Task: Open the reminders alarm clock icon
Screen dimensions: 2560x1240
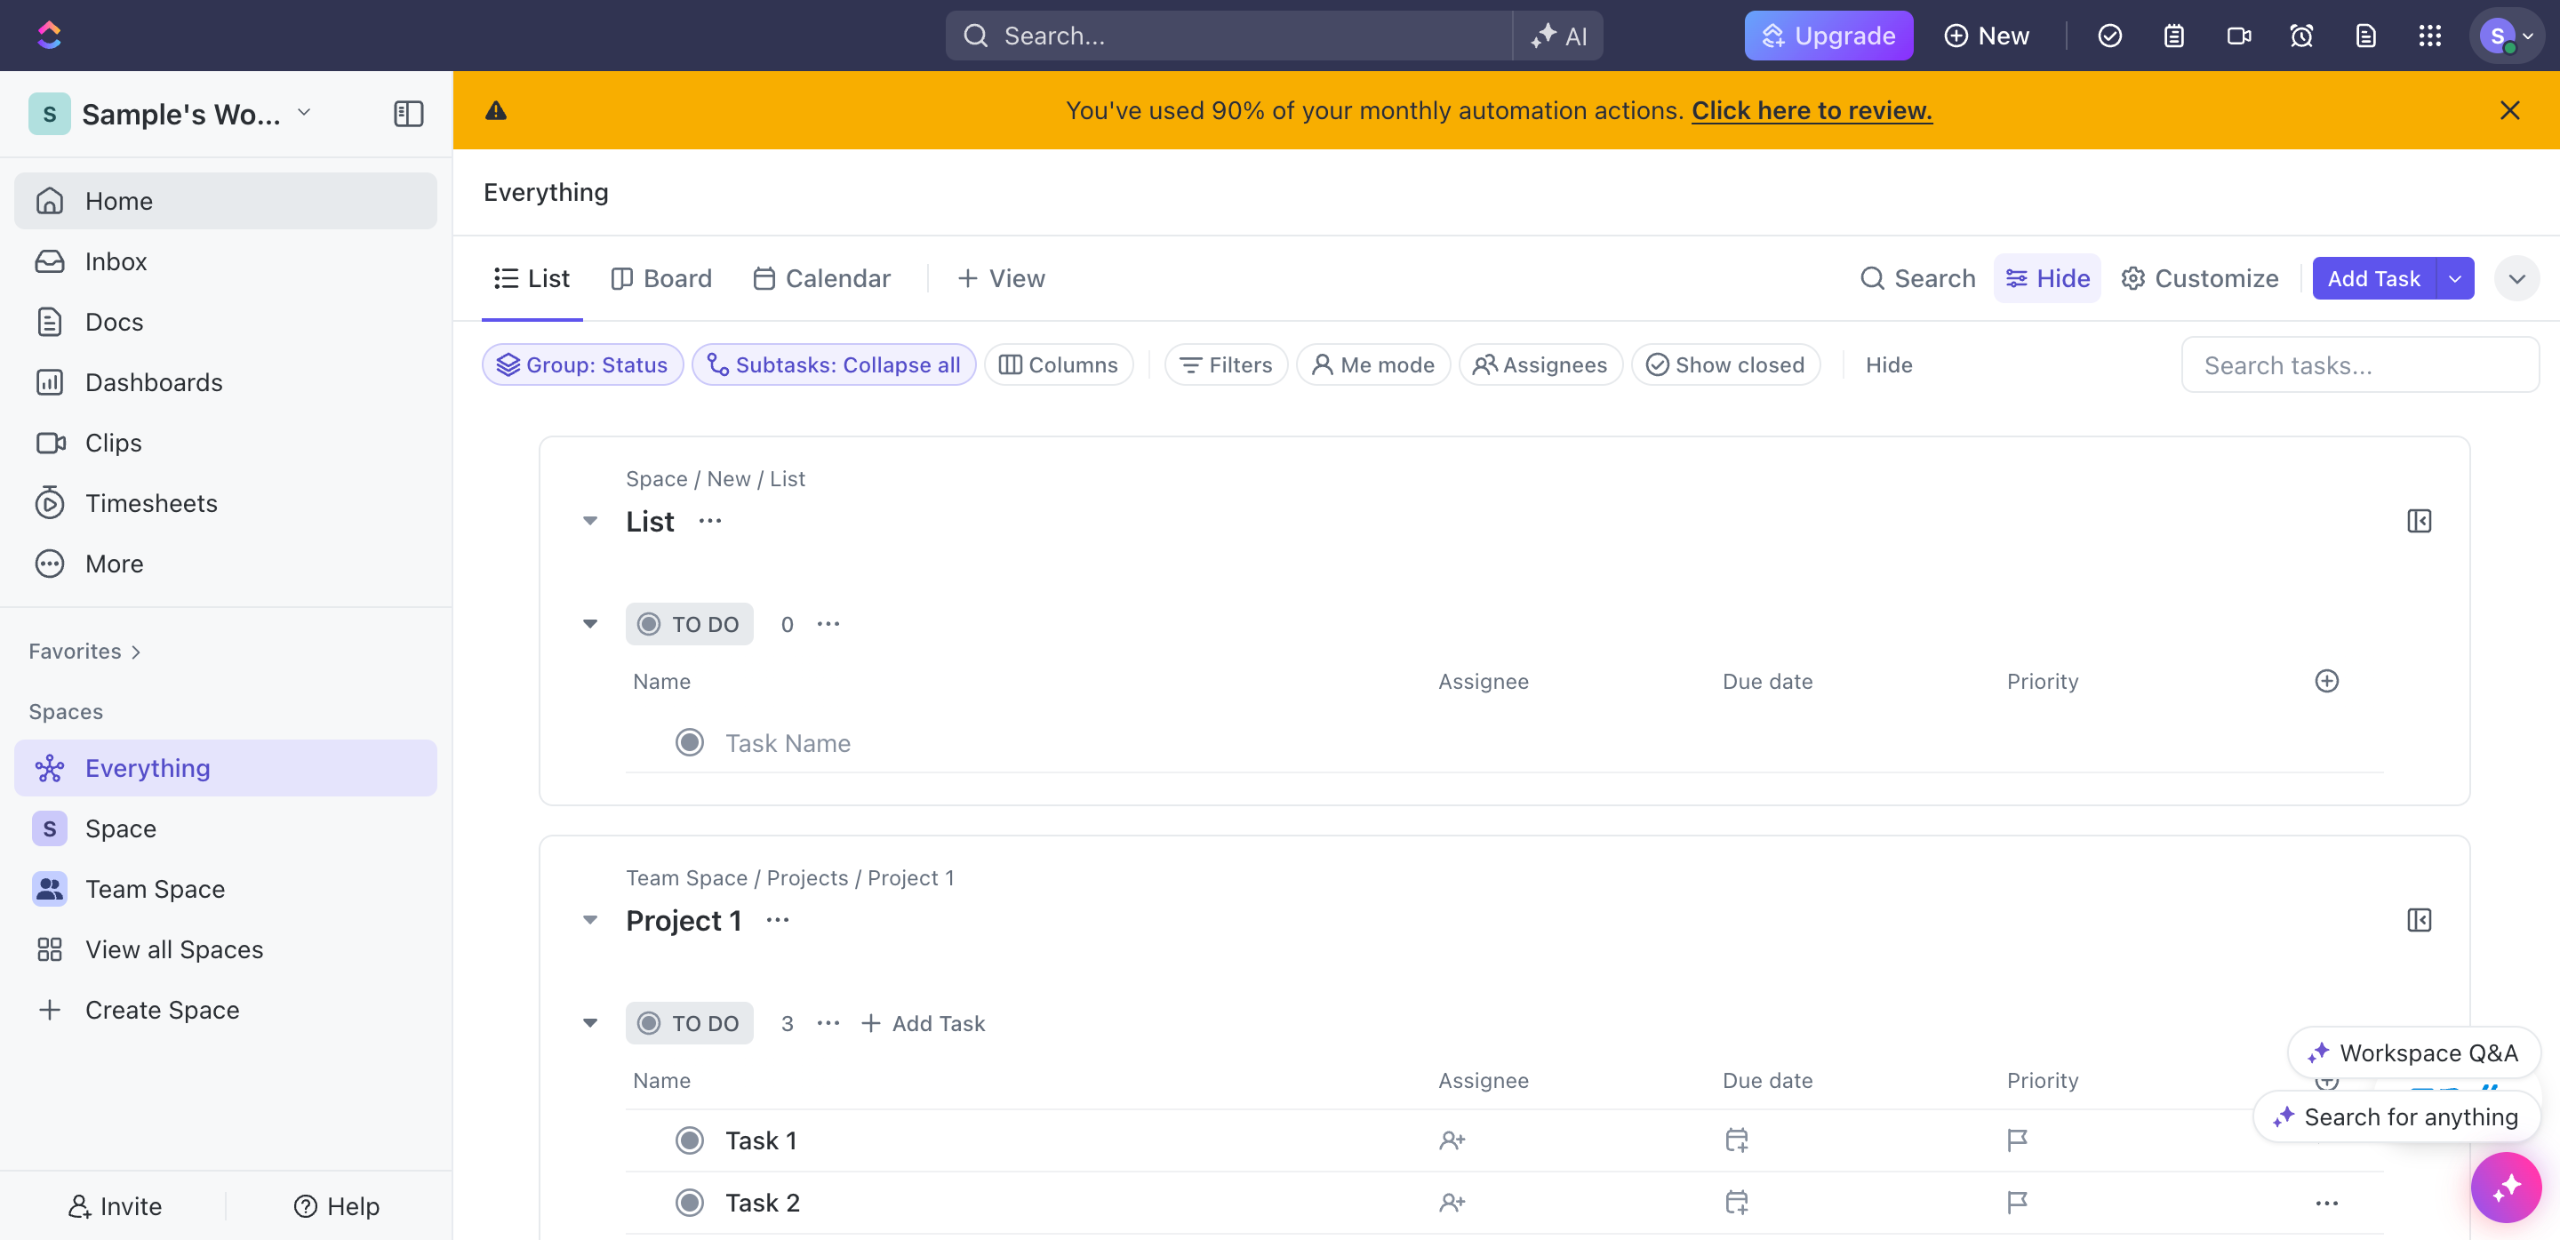Action: pyautogui.click(x=2302, y=36)
